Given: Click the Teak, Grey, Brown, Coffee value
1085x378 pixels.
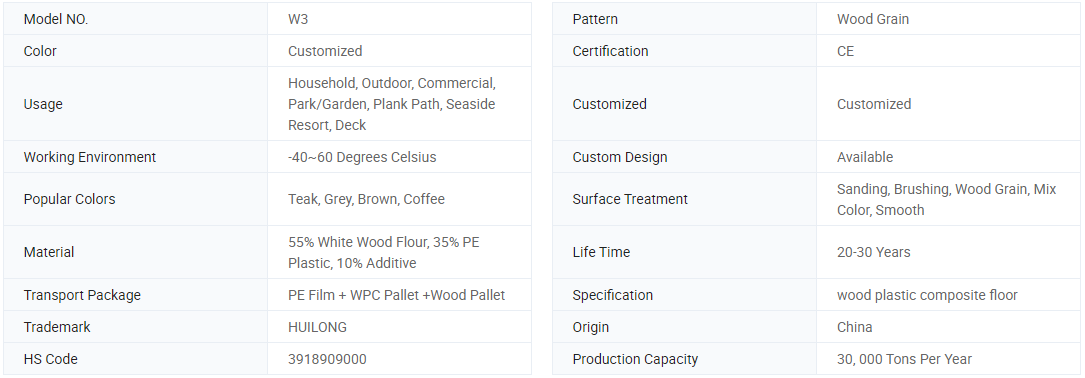Looking at the screenshot, I should click(x=366, y=199).
